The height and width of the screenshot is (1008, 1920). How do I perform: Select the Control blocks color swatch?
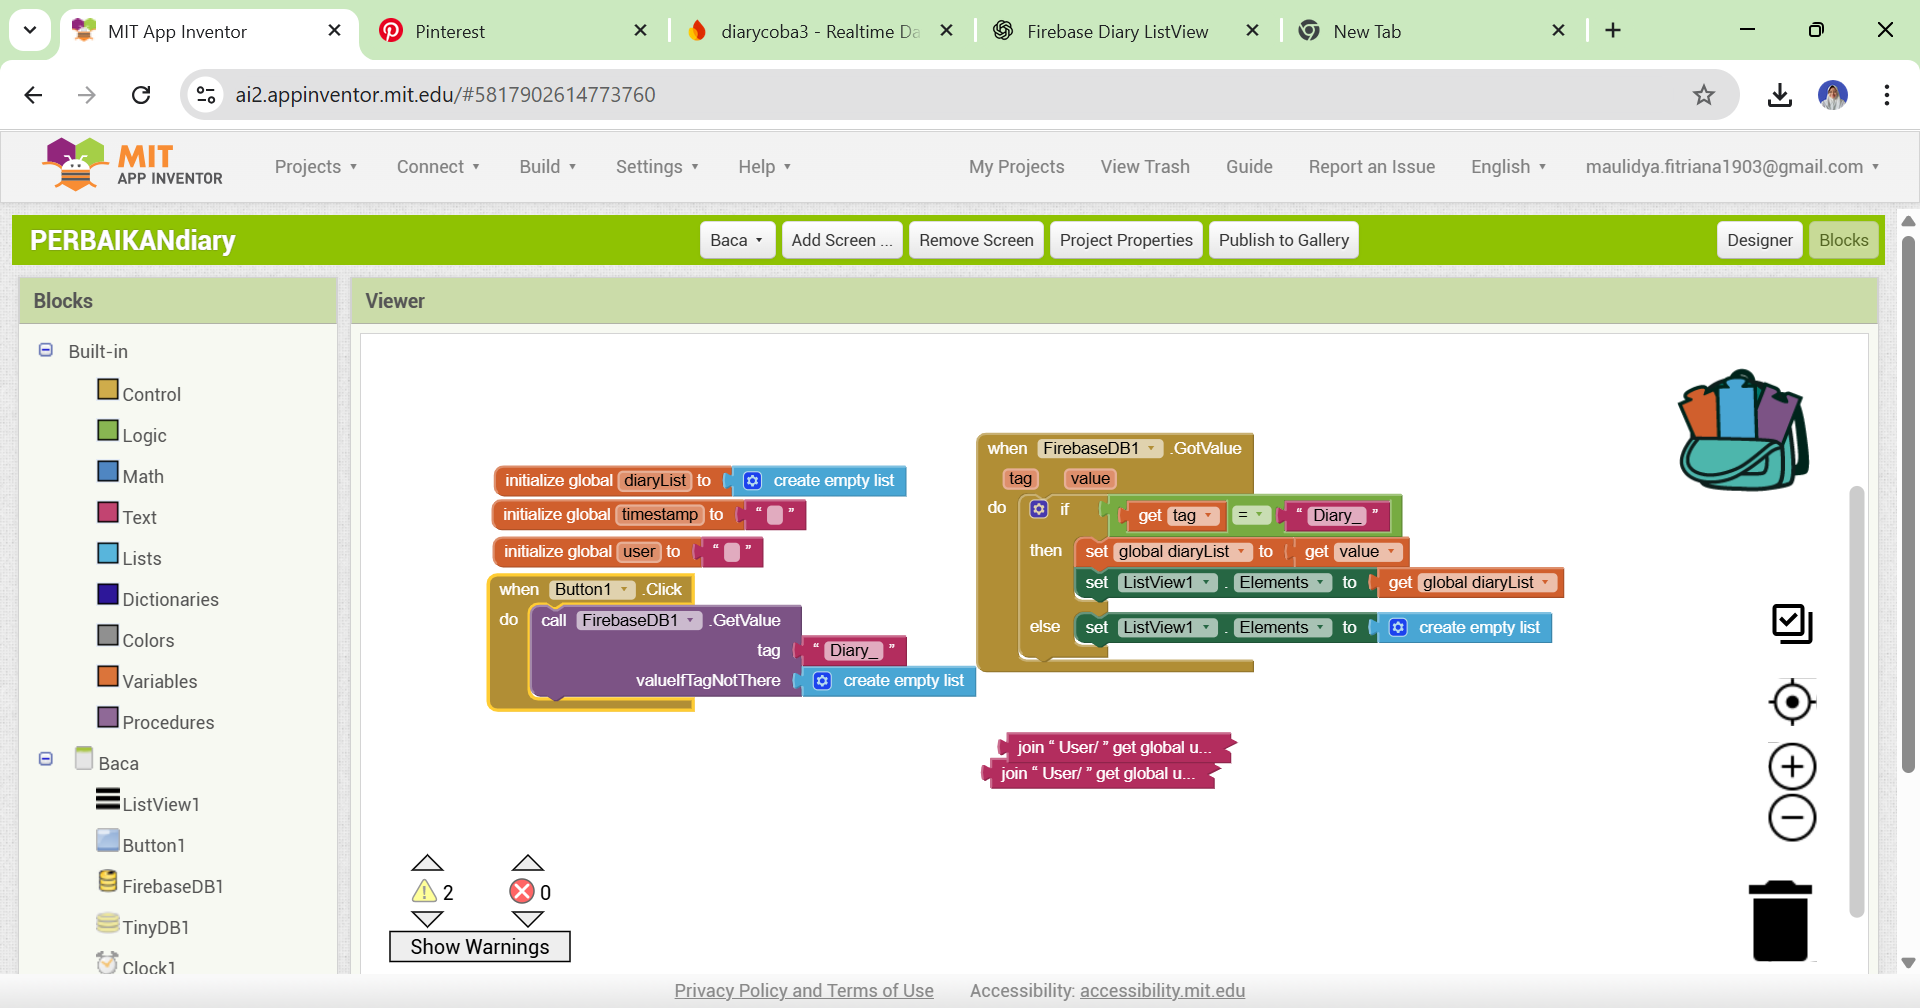[108, 390]
